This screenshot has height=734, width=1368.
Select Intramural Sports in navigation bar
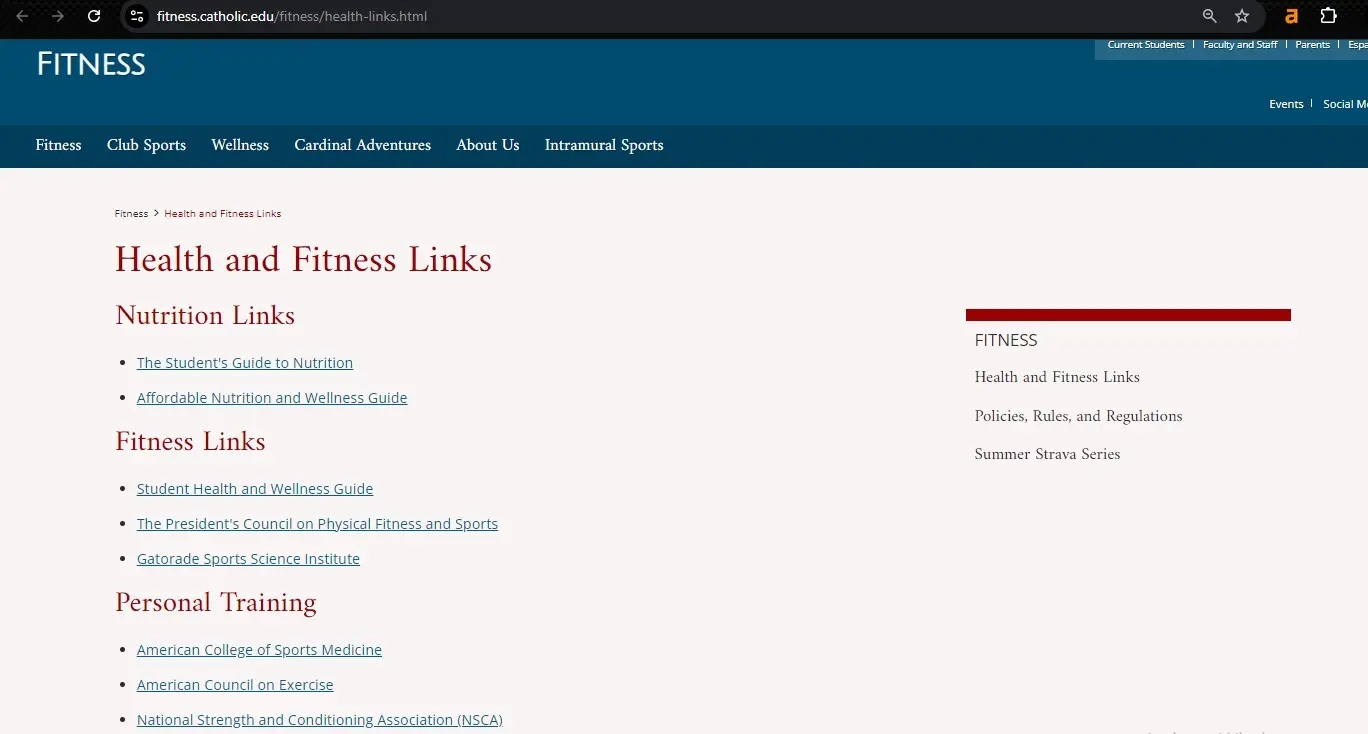[x=603, y=145]
